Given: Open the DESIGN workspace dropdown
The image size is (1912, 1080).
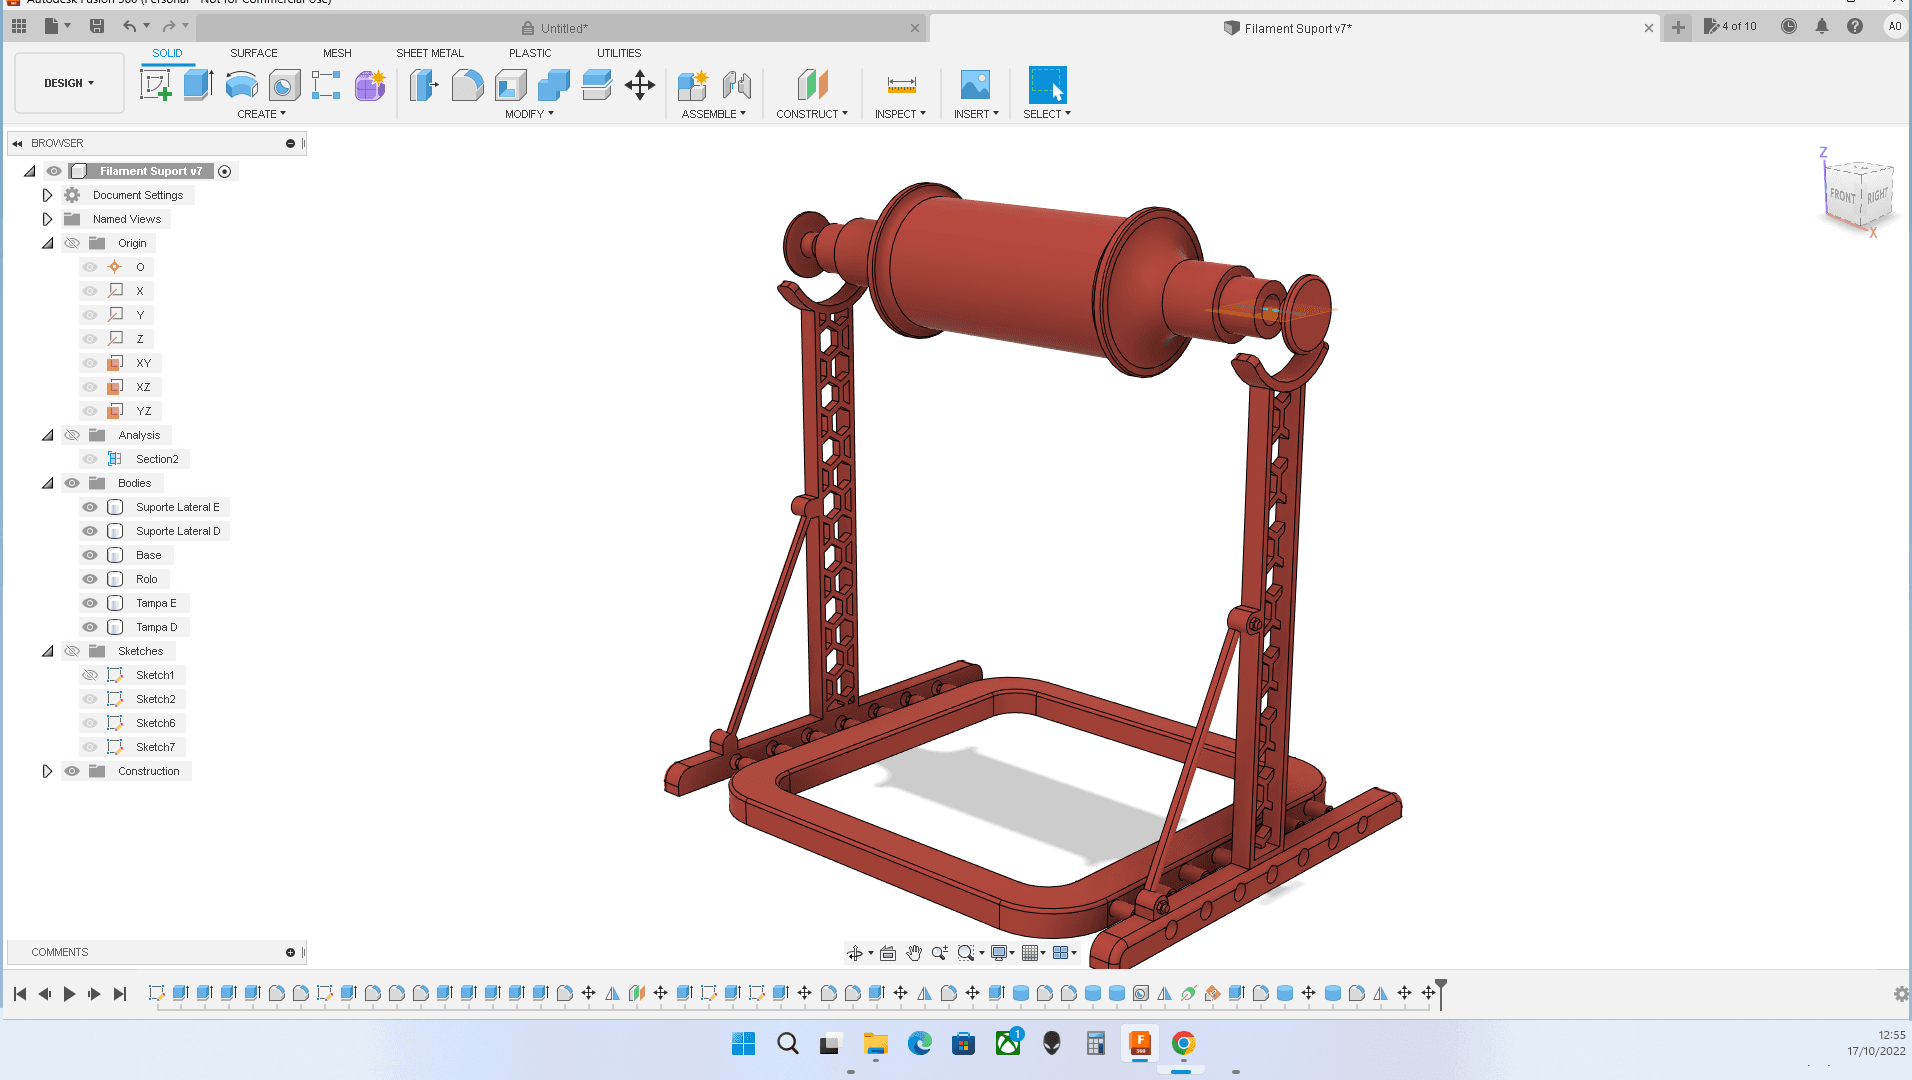Looking at the screenshot, I should pyautogui.click(x=69, y=83).
